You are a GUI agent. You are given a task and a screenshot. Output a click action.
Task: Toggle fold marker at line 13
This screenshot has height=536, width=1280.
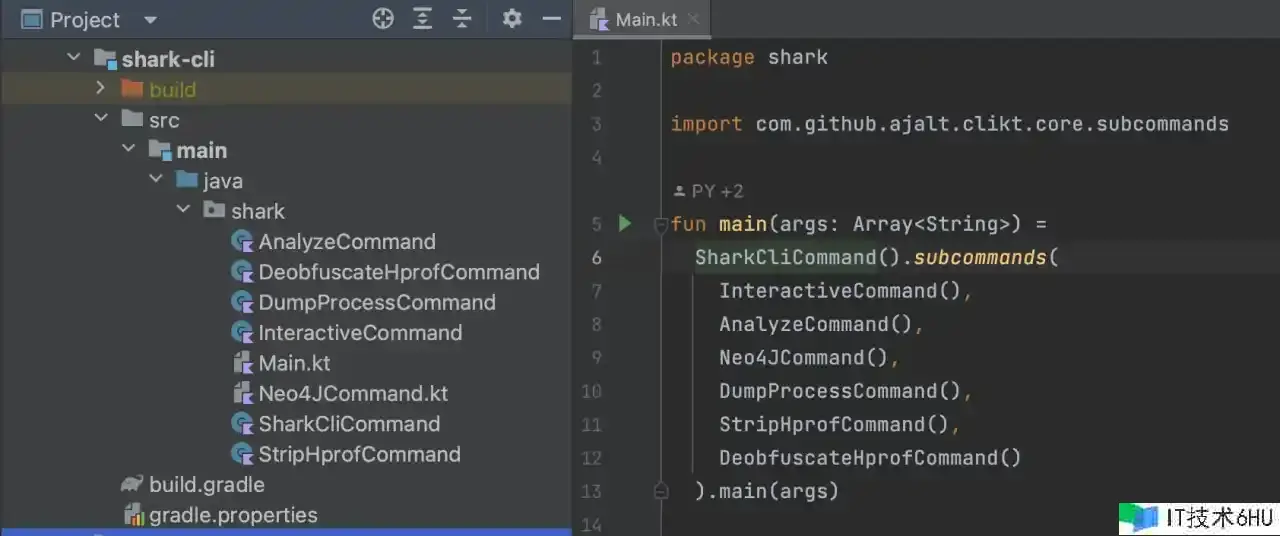pos(660,491)
